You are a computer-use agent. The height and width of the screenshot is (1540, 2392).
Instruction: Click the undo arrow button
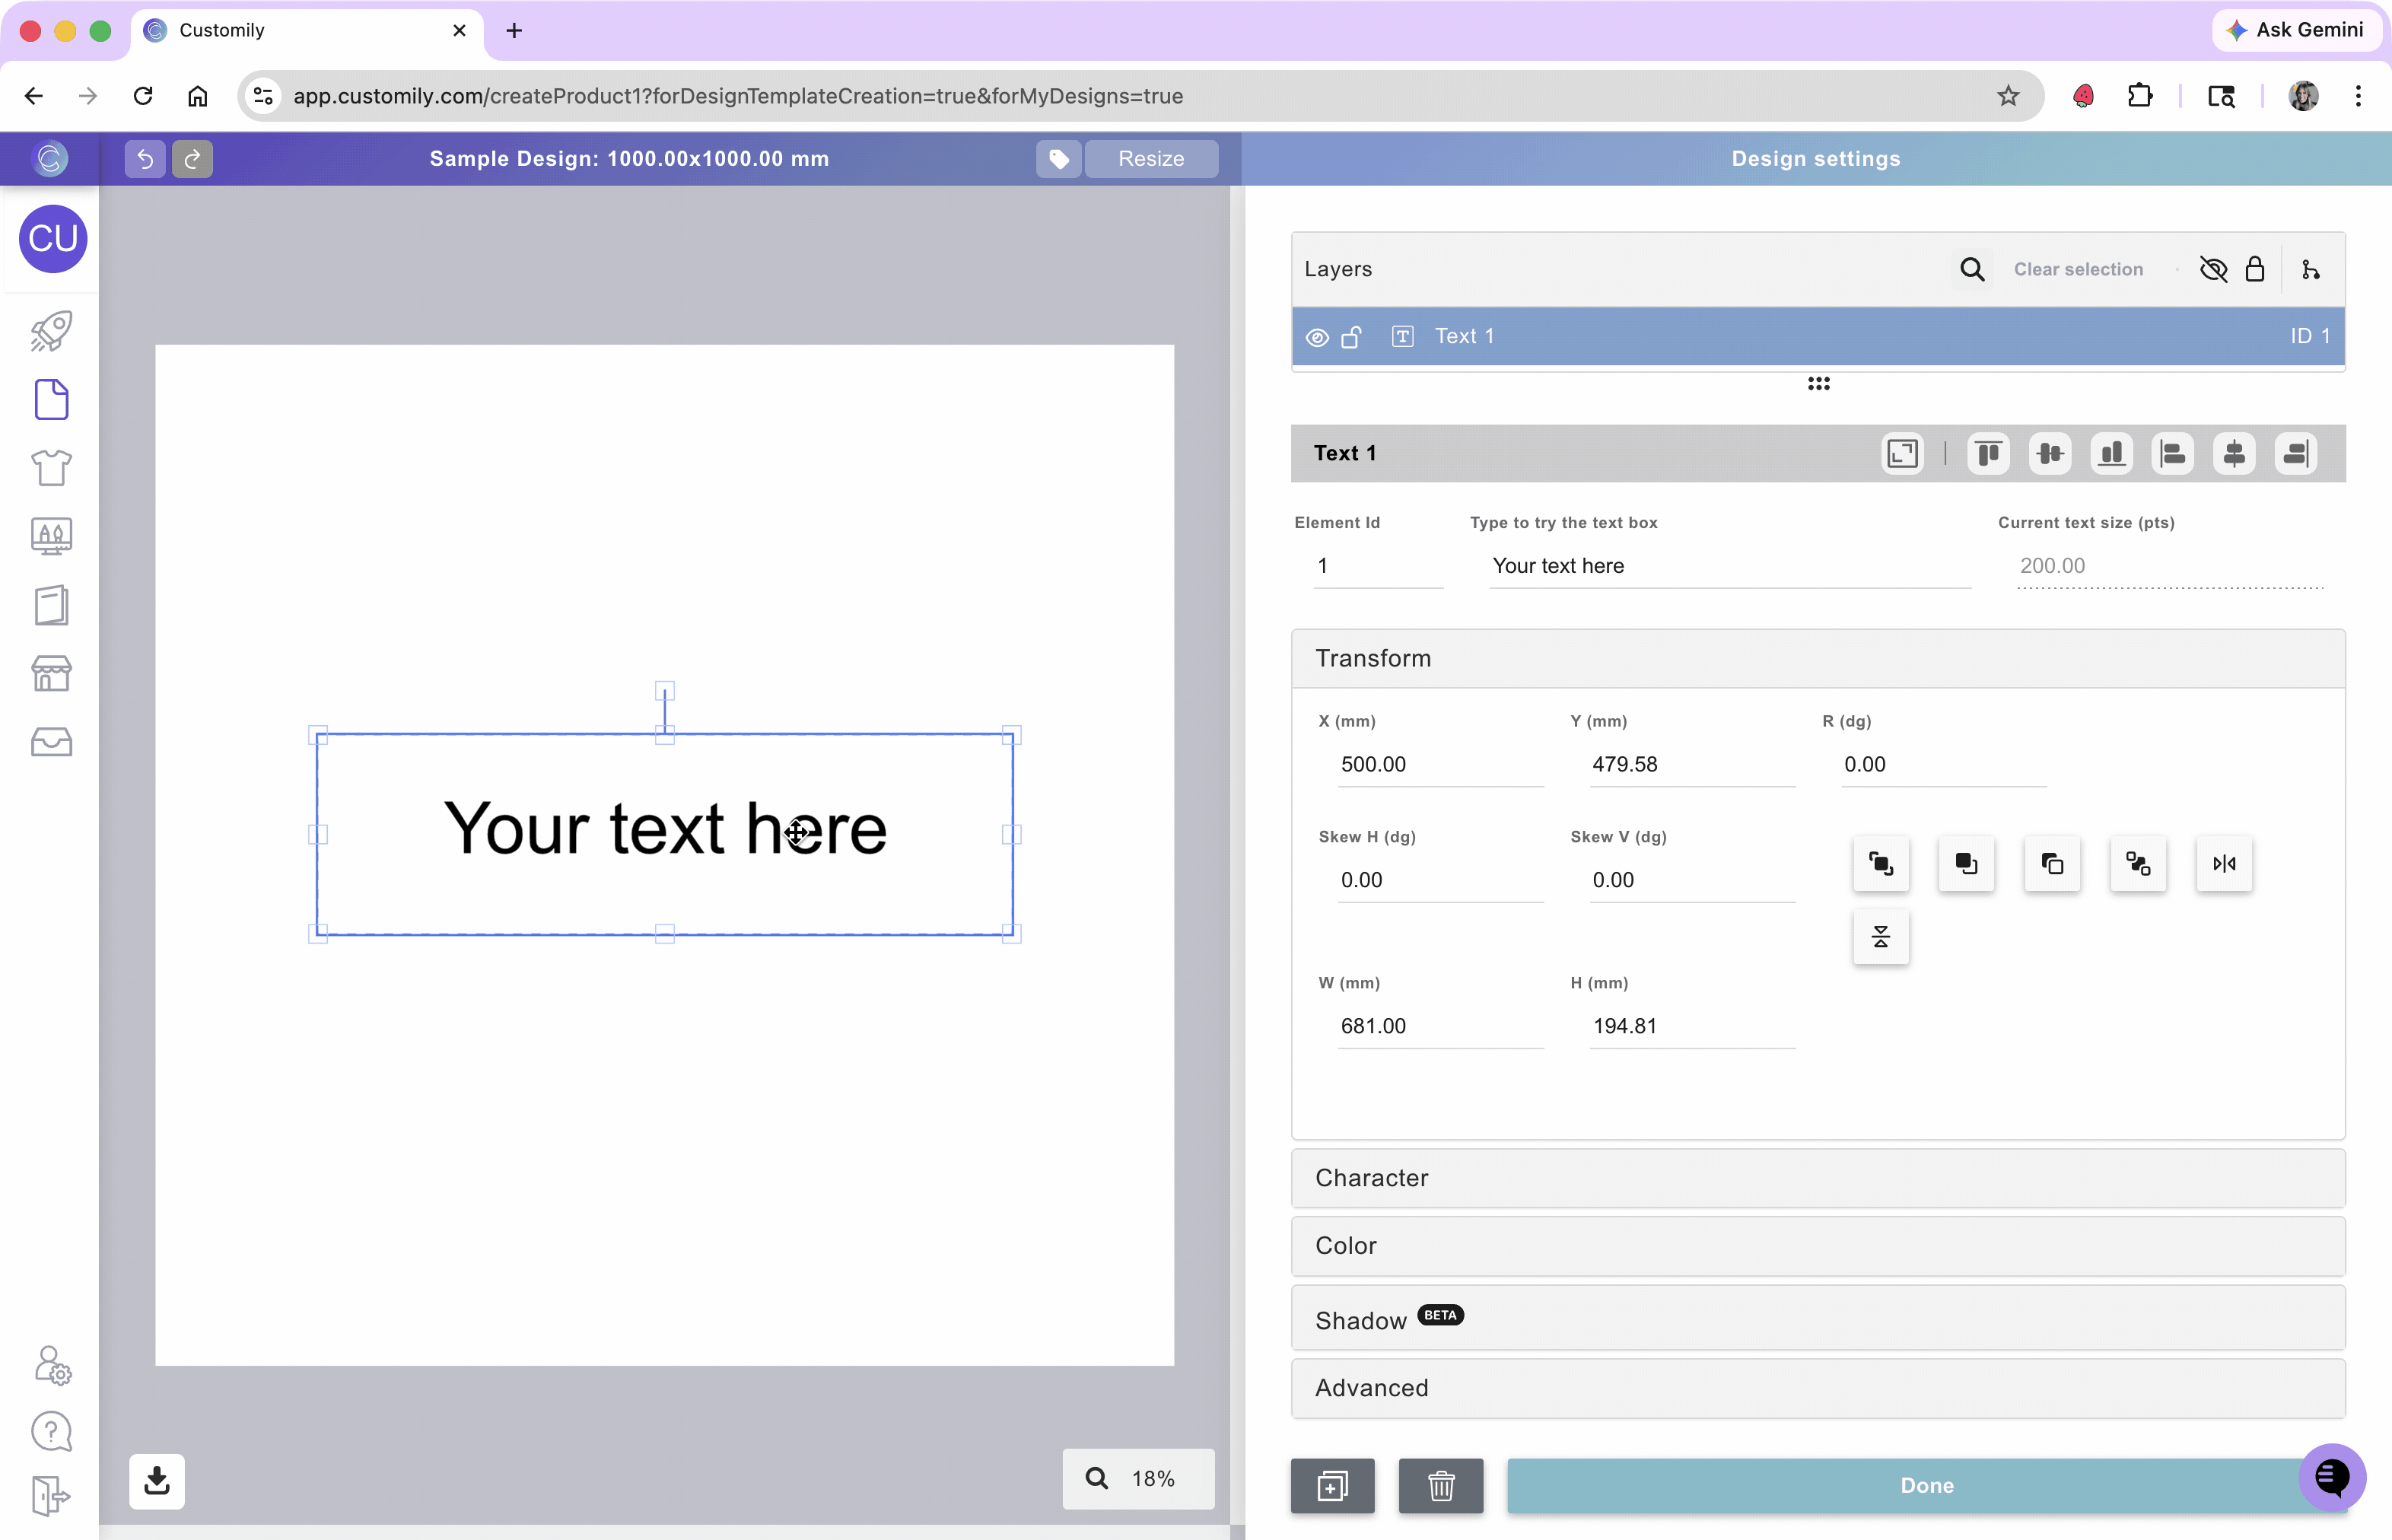[145, 159]
